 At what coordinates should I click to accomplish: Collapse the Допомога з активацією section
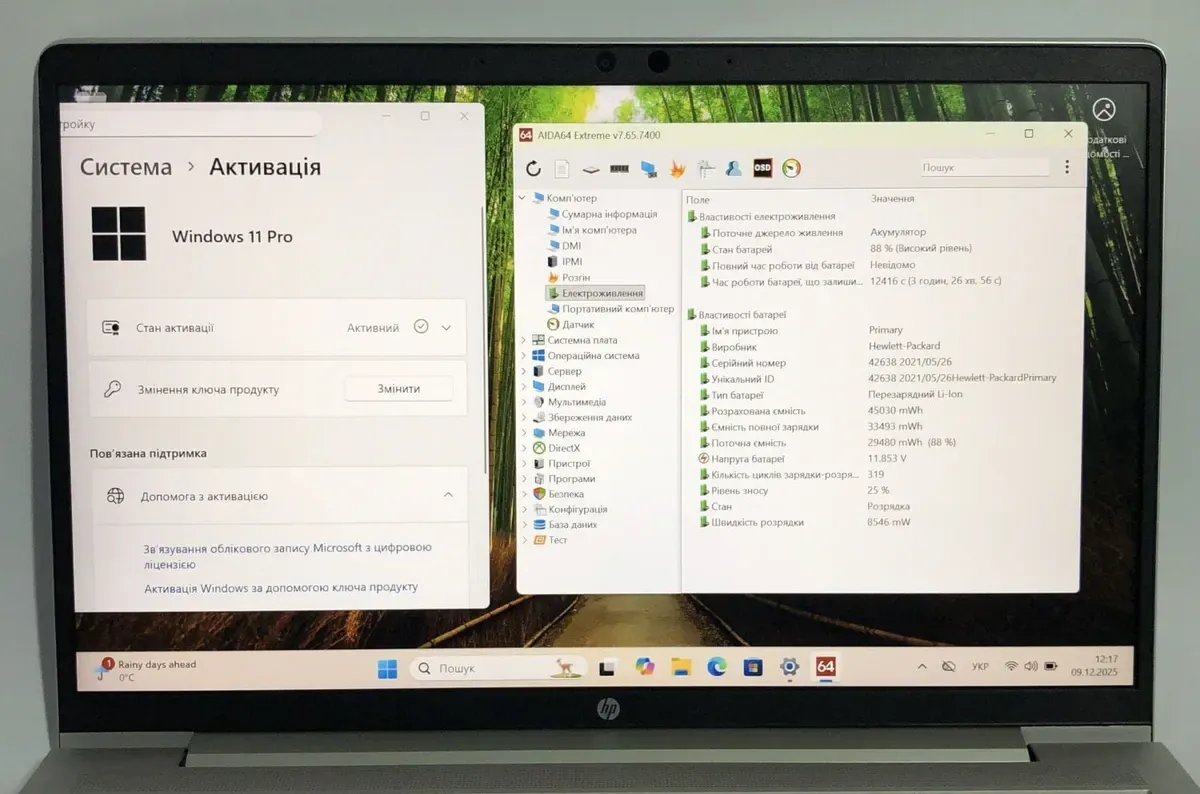click(448, 495)
